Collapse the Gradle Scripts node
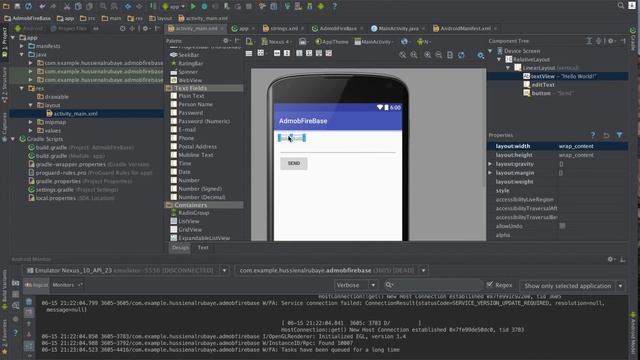The width and height of the screenshot is (640, 360). pos(13,139)
